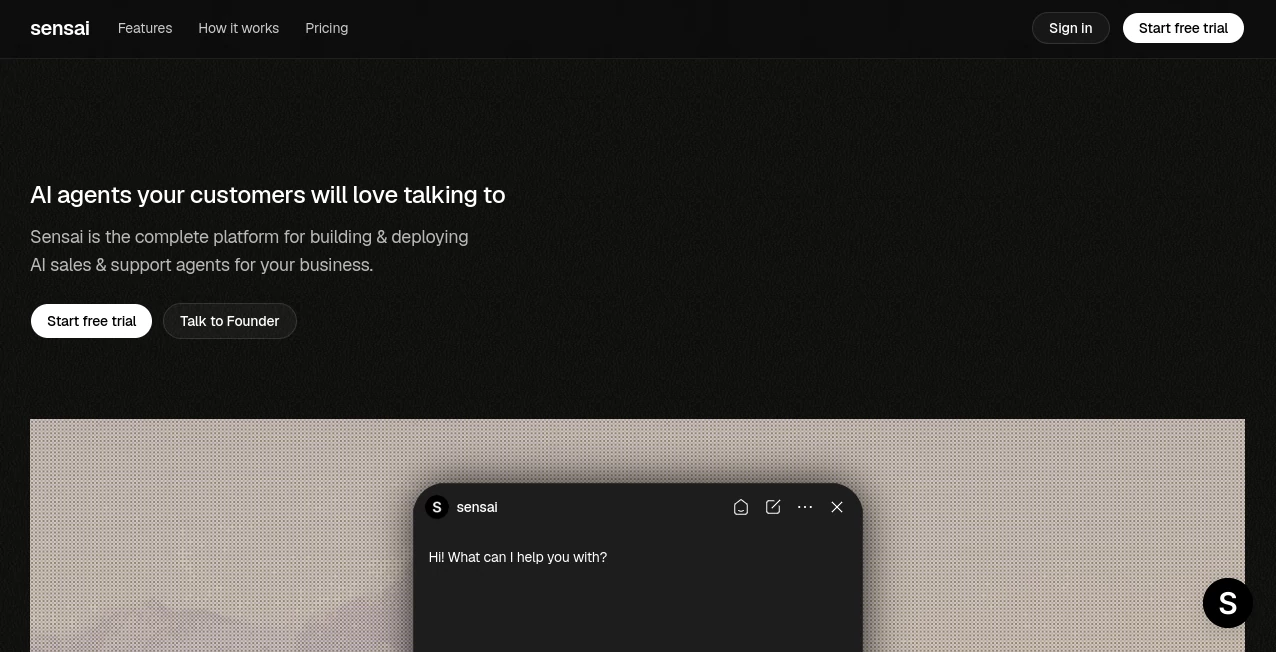Open the Features nav item
1276x652 pixels.
pos(145,28)
